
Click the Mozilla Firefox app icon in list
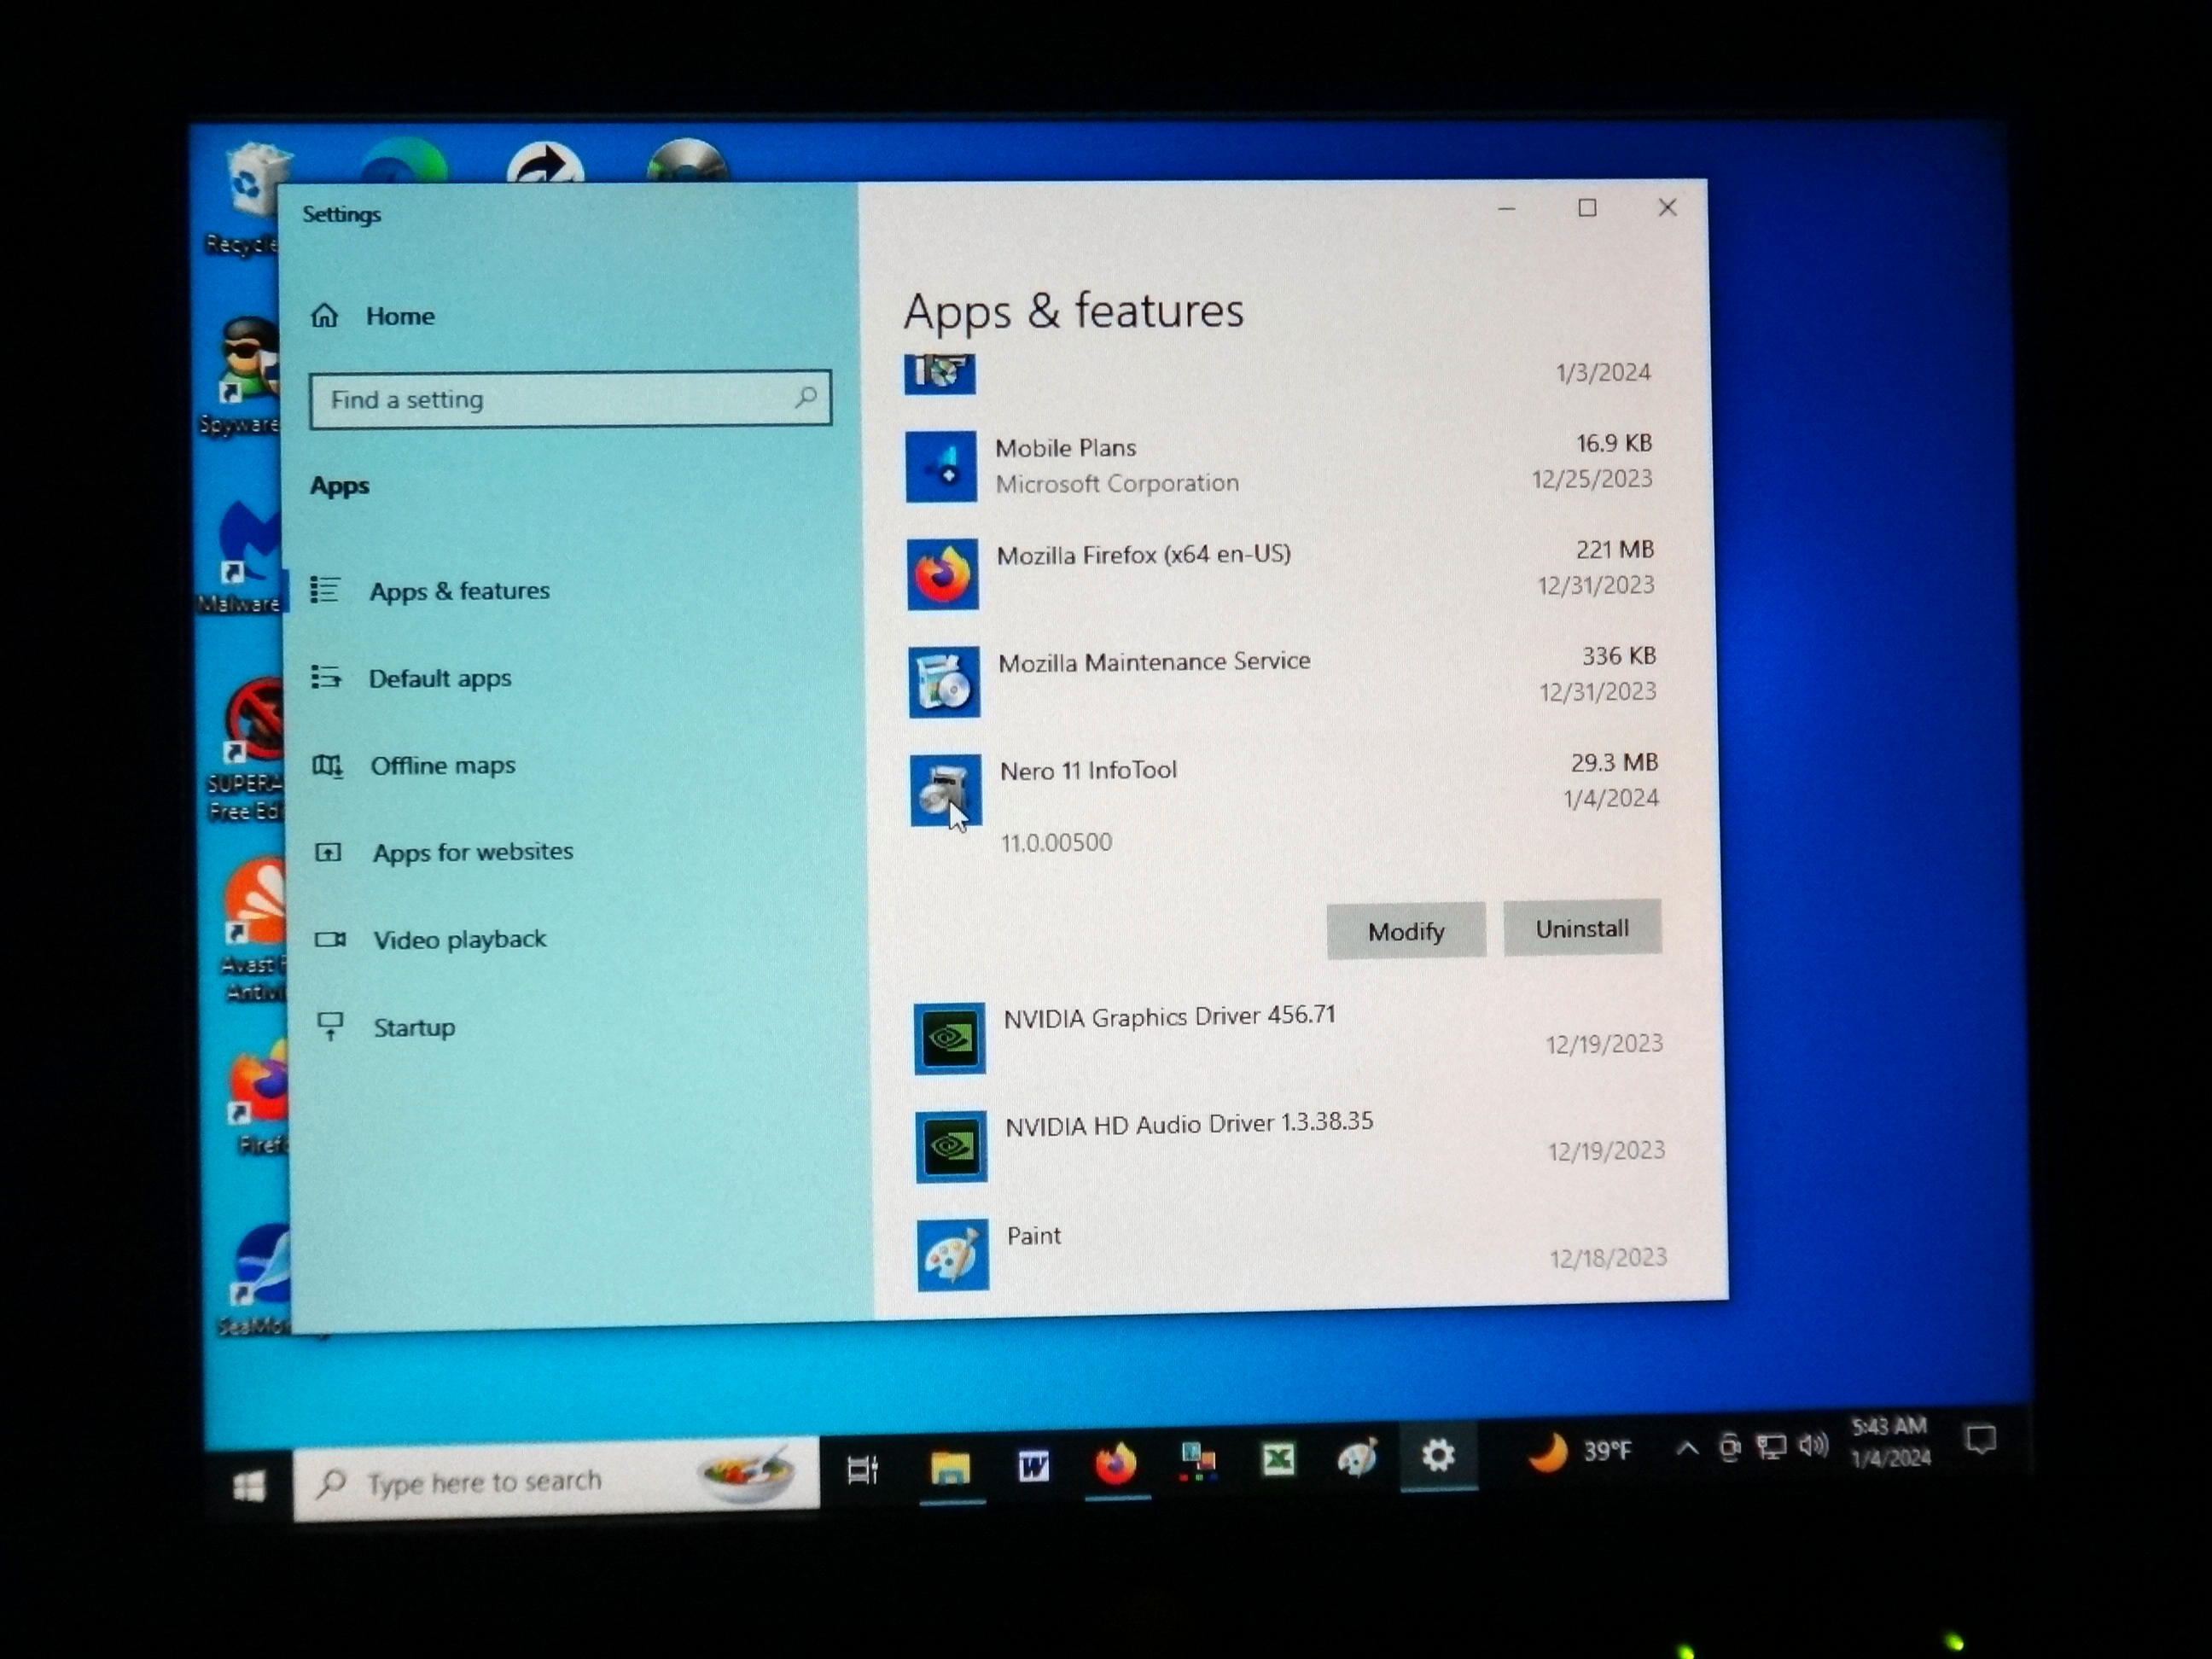tap(943, 574)
